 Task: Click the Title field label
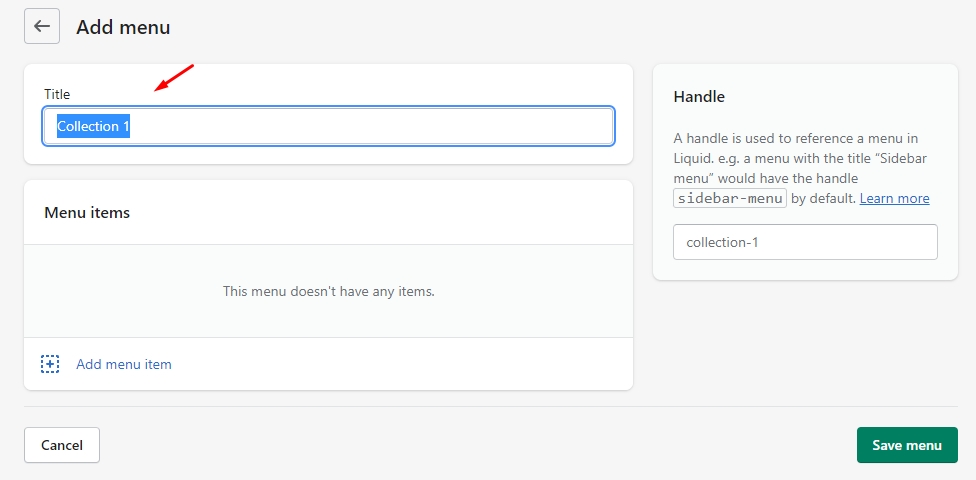57,94
